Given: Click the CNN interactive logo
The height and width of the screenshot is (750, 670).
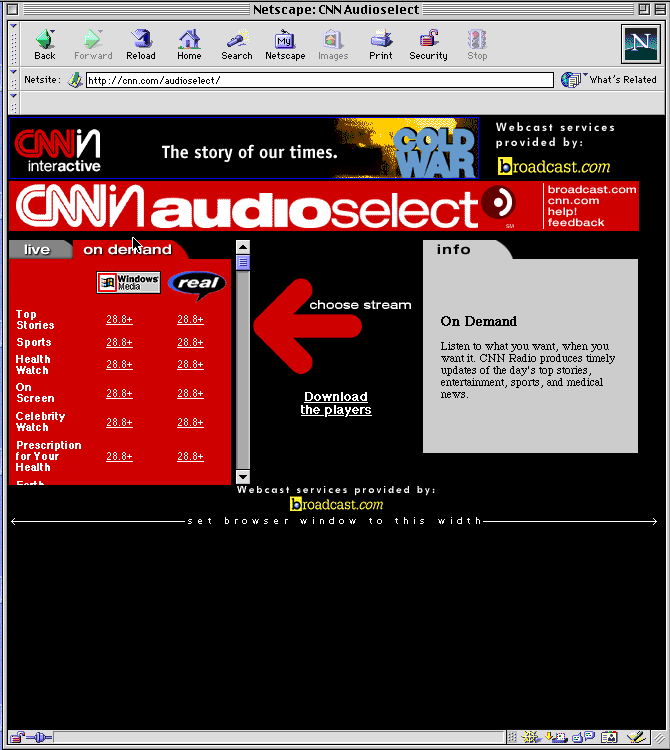Looking at the screenshot, I should pos(57,150).
